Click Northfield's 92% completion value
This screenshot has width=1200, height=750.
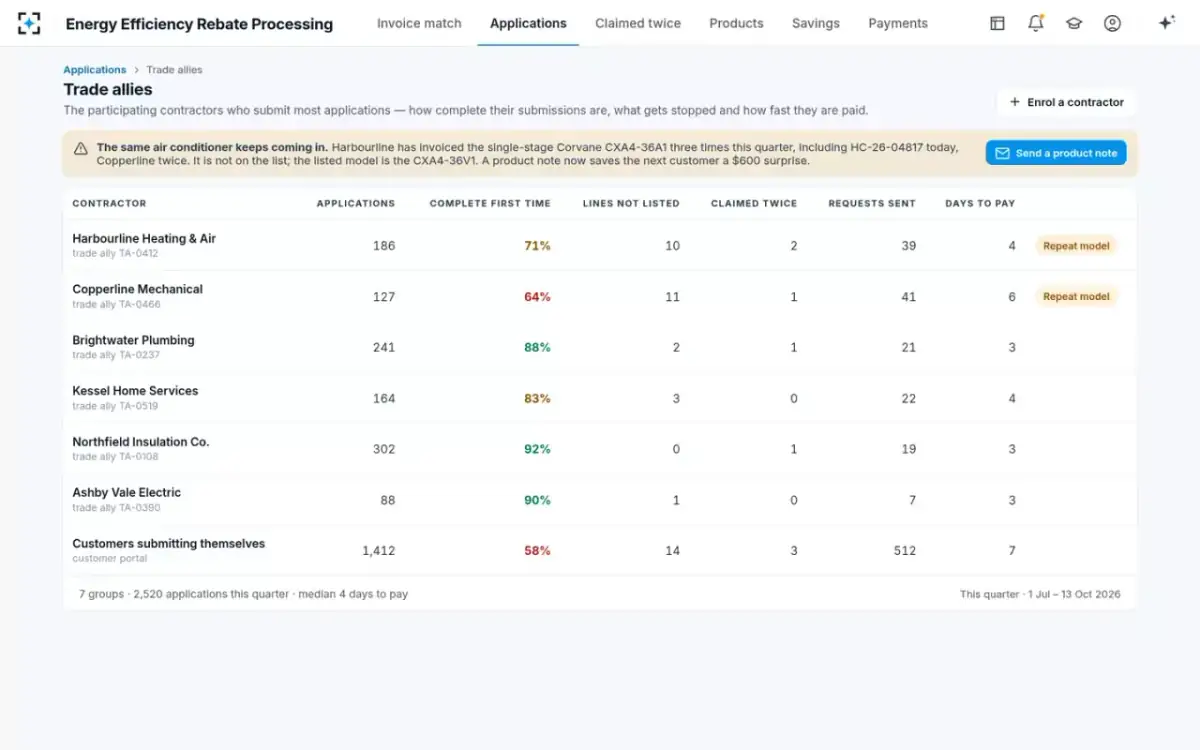pos(538,449)
